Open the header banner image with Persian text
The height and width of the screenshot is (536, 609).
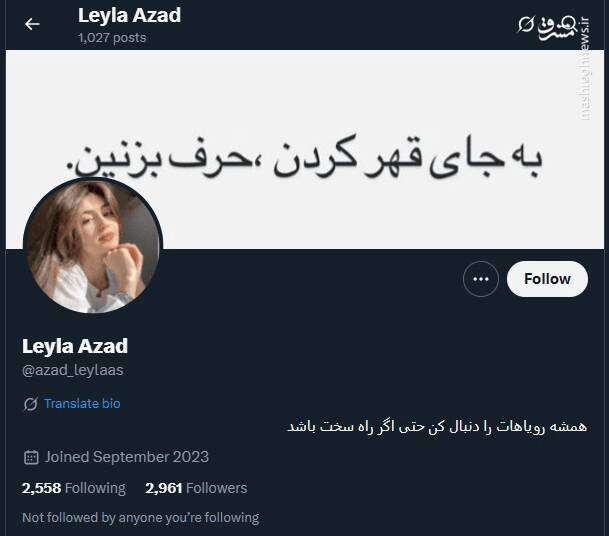pyautogui.click(x=305, y=150)
